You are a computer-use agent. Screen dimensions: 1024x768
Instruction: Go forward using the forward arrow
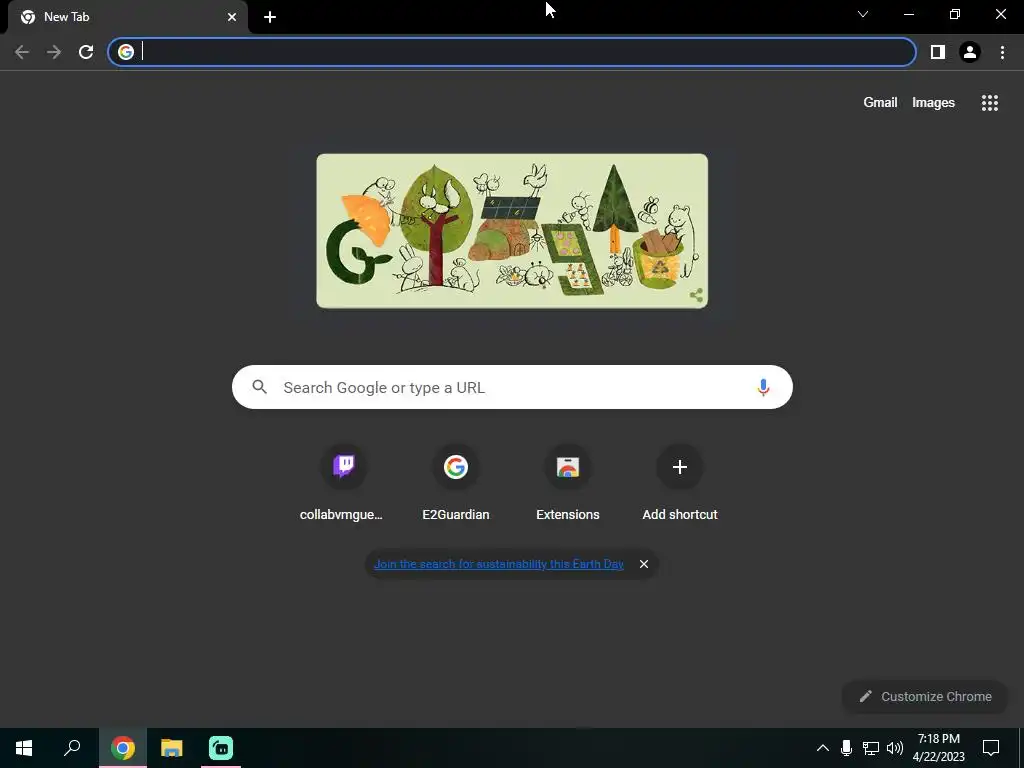click(54, 52)
